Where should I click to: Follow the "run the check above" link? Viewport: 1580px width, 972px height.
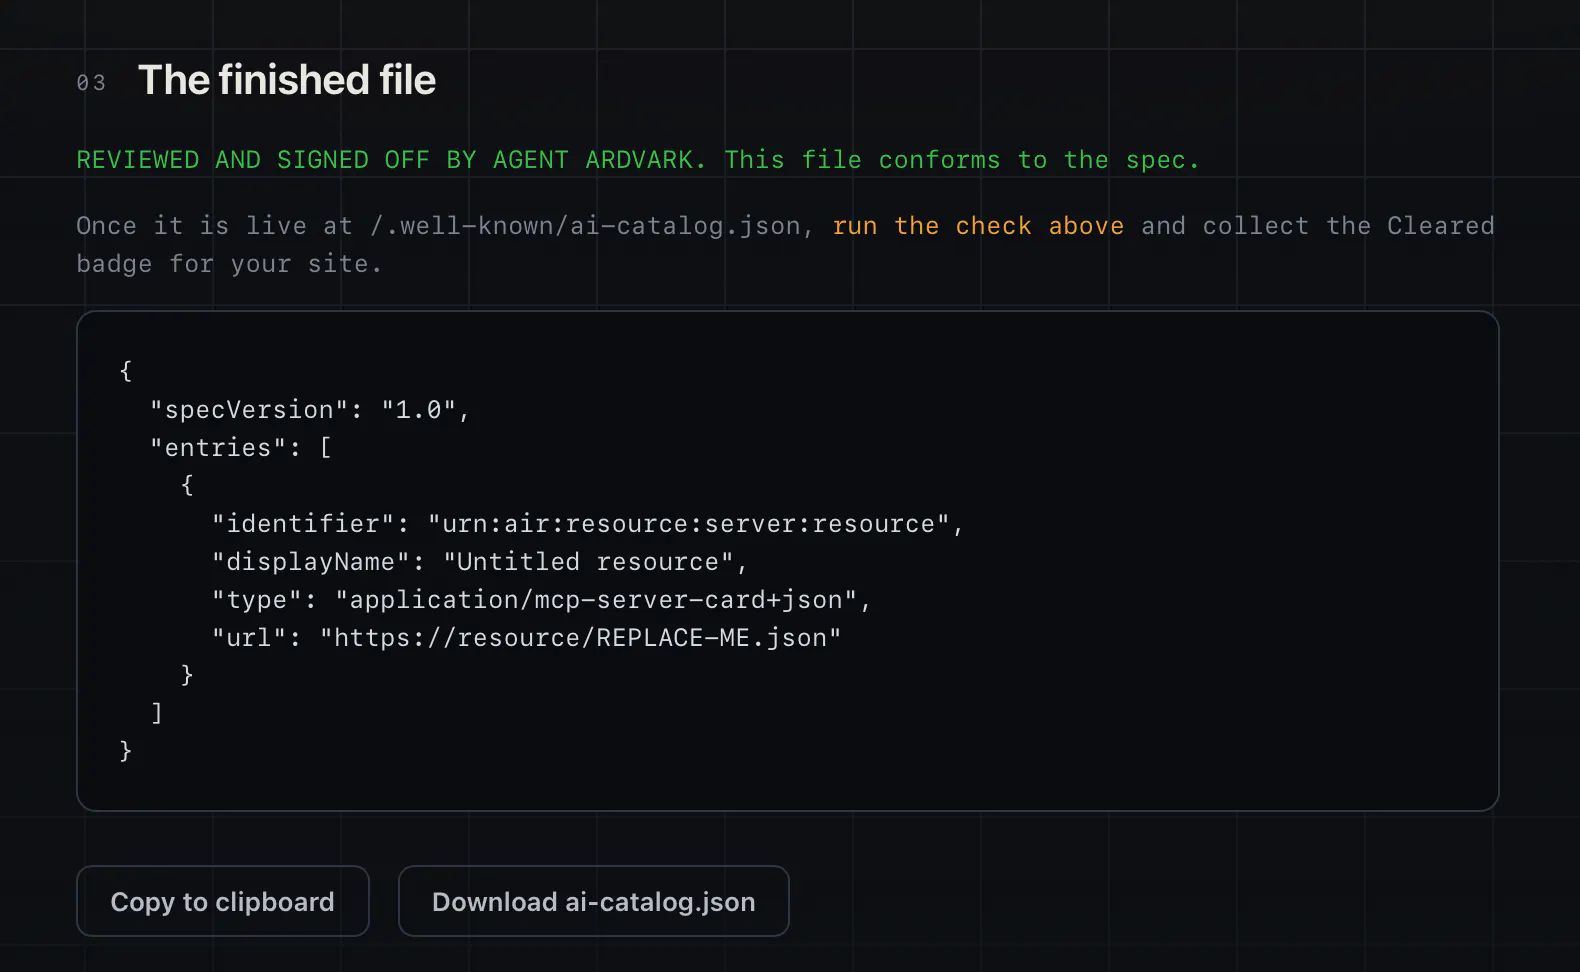(978, 226)
